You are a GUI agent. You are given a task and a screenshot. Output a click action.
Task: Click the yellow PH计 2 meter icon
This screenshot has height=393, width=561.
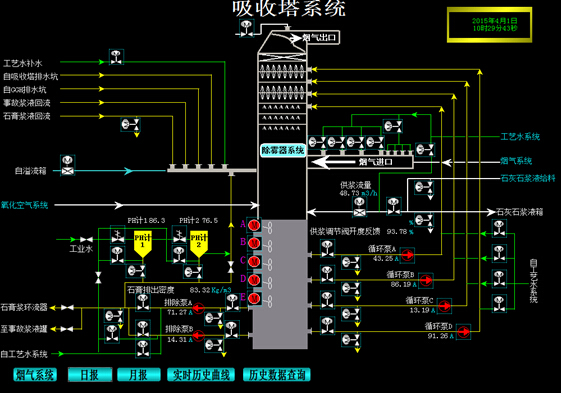coord(199,244)
